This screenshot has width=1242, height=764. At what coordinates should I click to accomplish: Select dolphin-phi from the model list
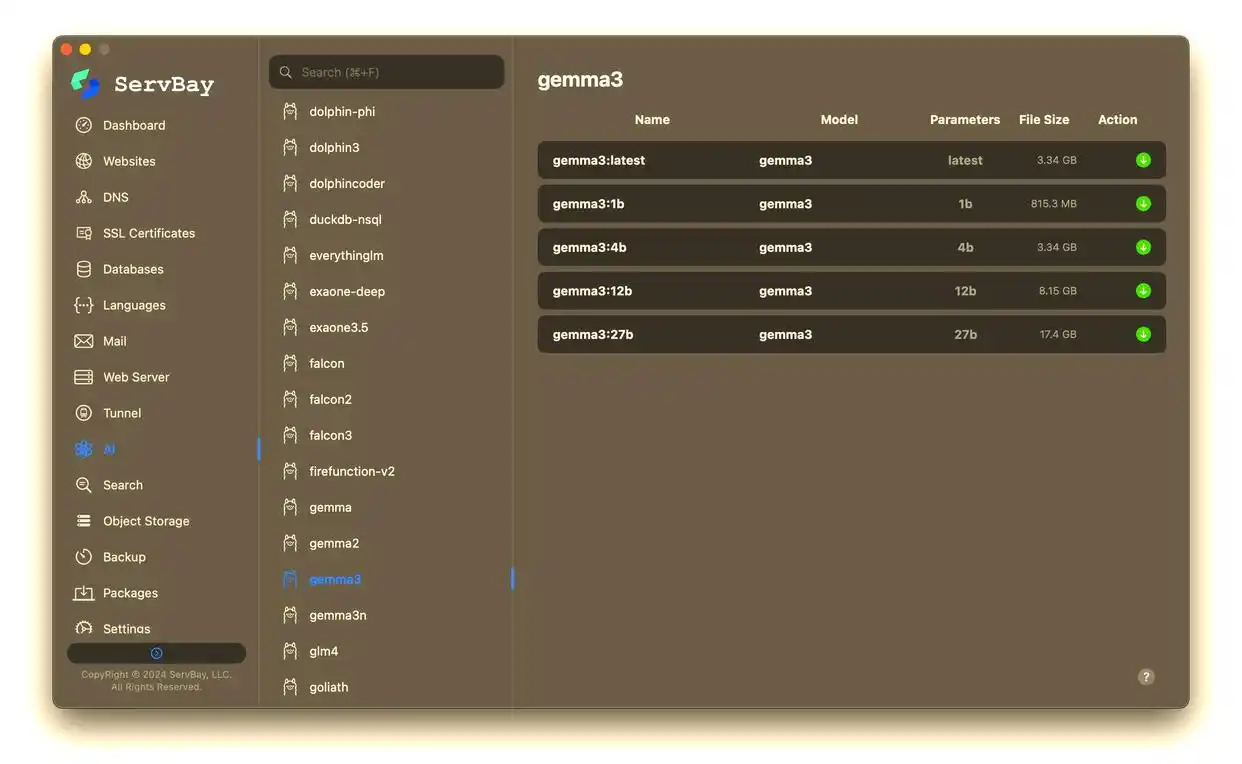pos(342,111)
